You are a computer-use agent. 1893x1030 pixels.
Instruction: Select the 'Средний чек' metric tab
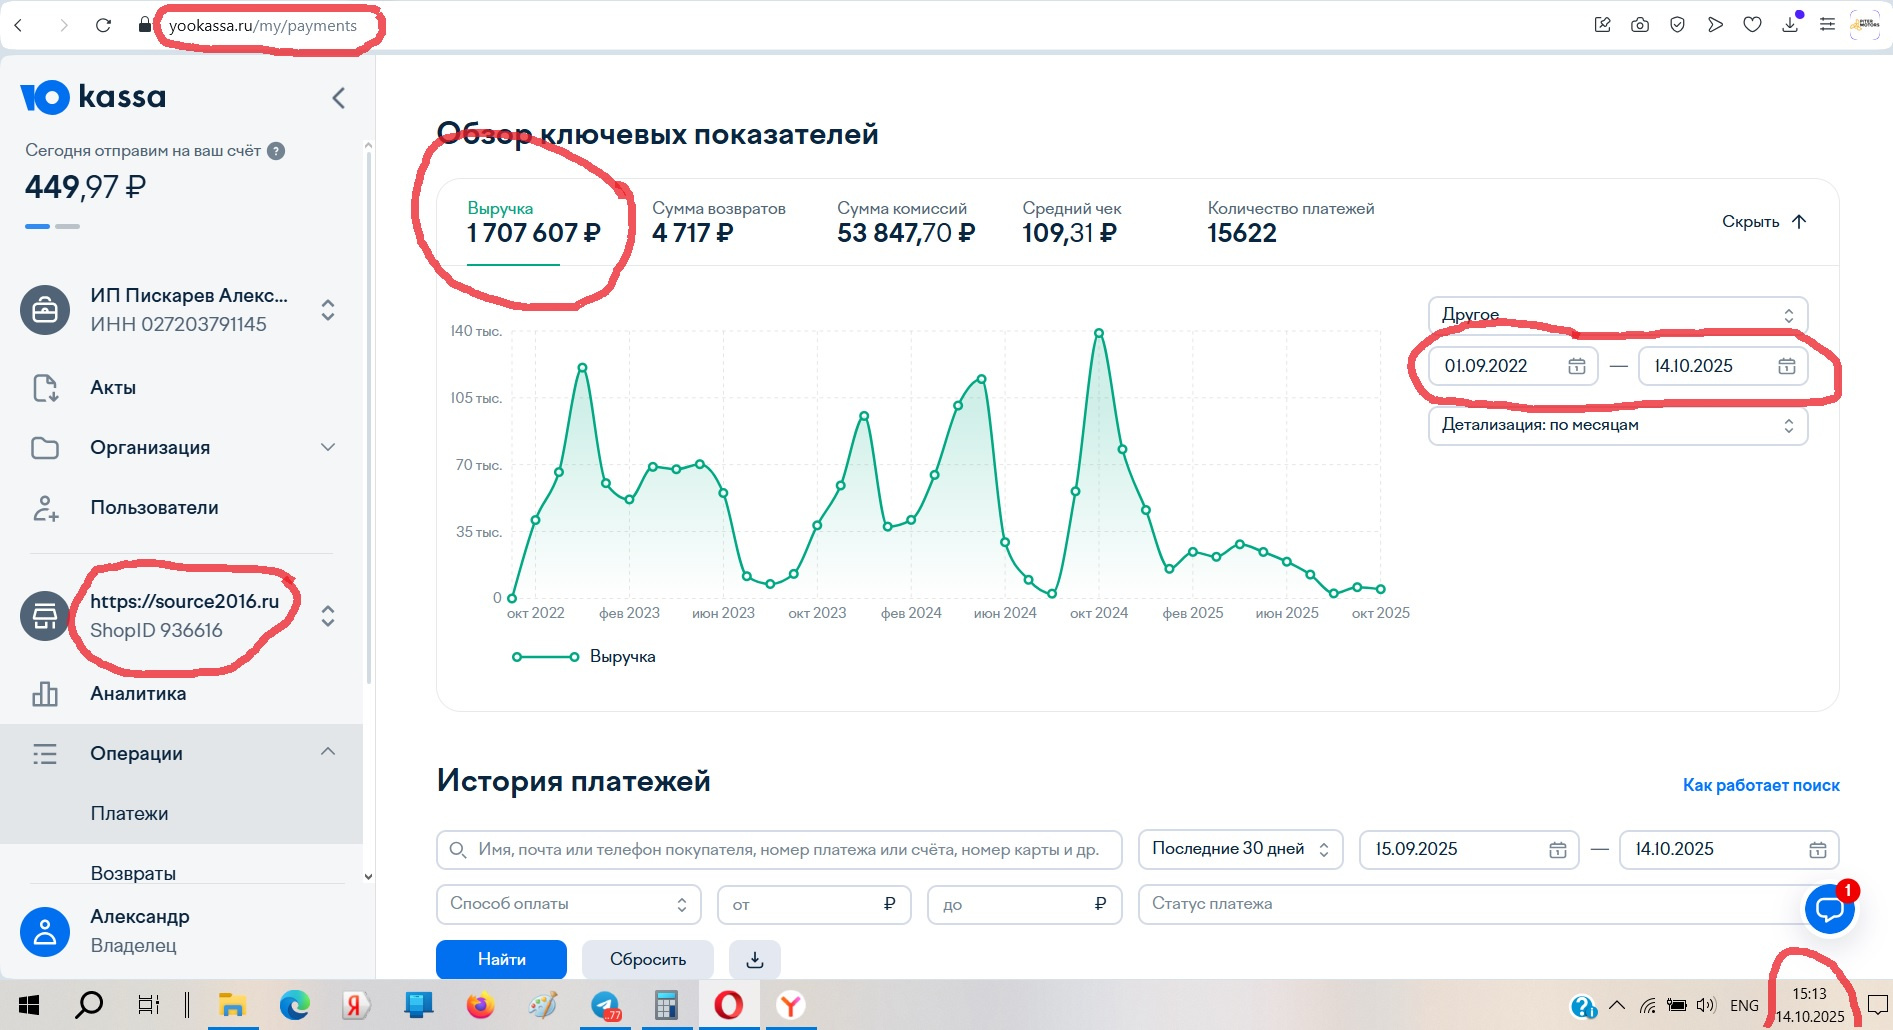pos(1072,223)
